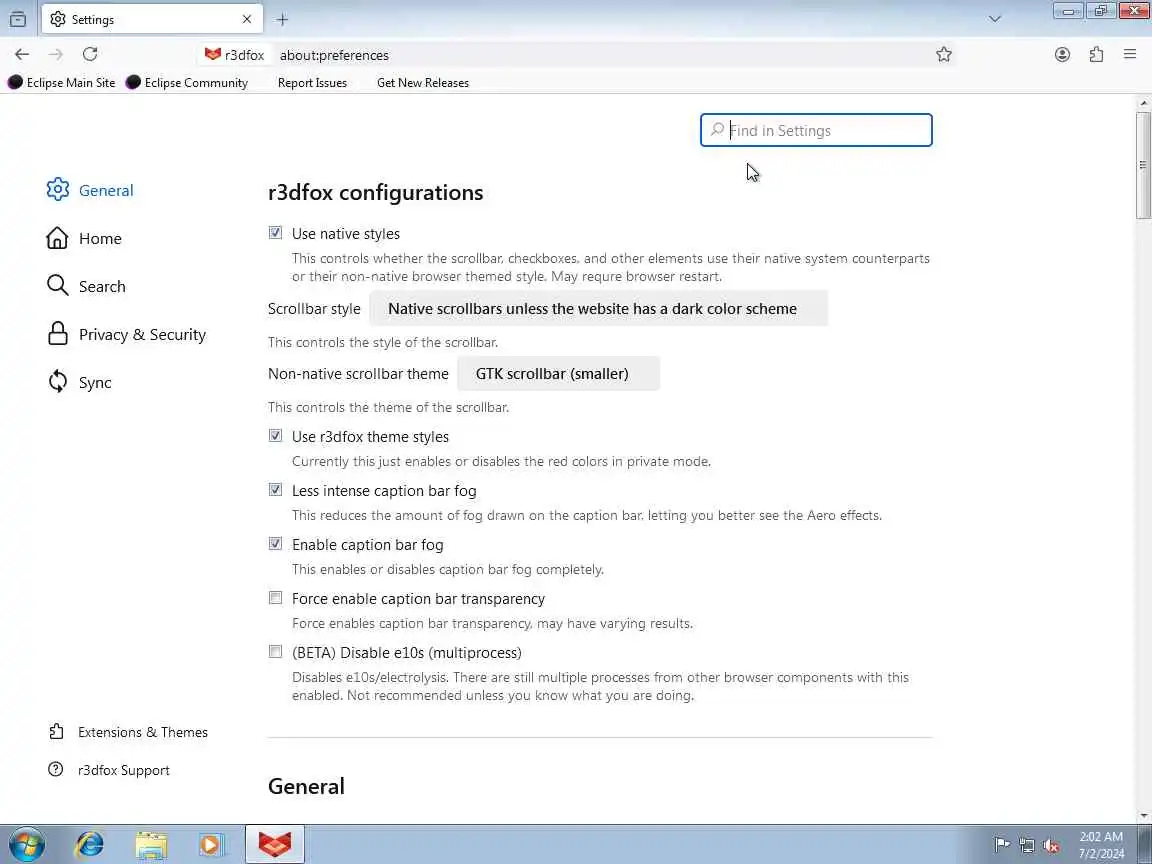
Task: Open the account profile icon in toolbar
Action: (x=1062, y=54)
